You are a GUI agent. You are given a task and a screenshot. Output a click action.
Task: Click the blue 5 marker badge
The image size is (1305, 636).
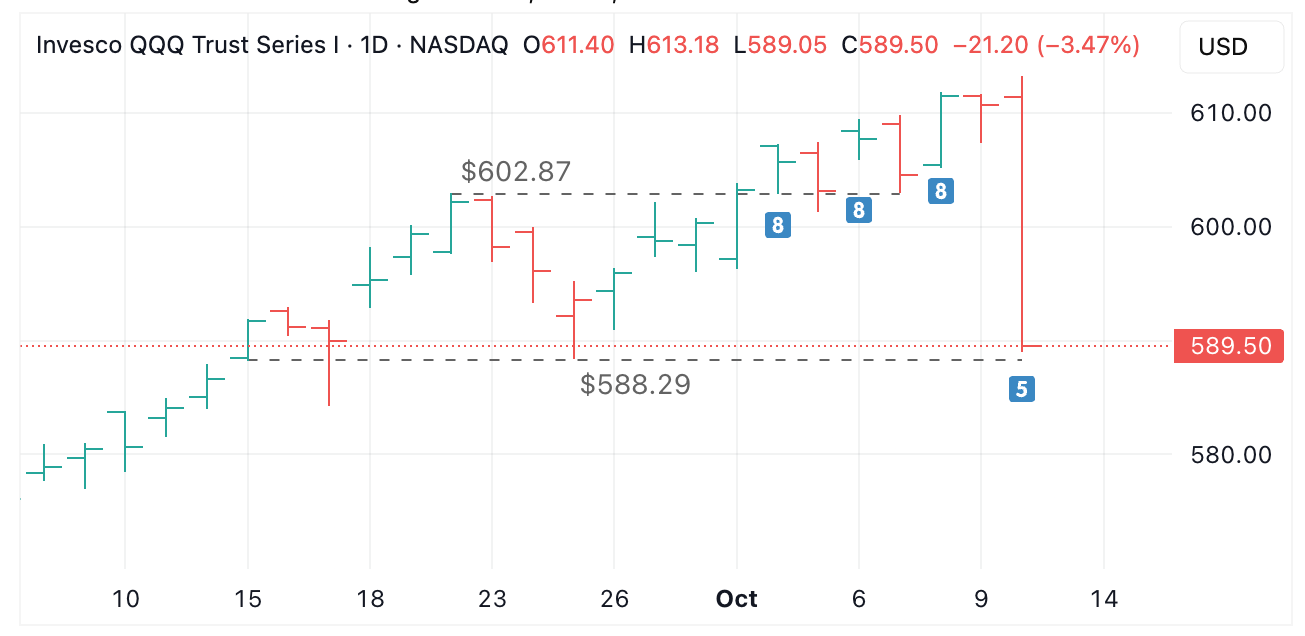click(x=1021, y=389)
